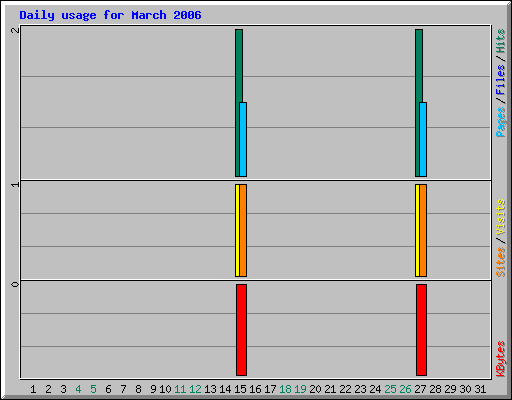Select the orange Sites bar on day 27

[423, 230]
